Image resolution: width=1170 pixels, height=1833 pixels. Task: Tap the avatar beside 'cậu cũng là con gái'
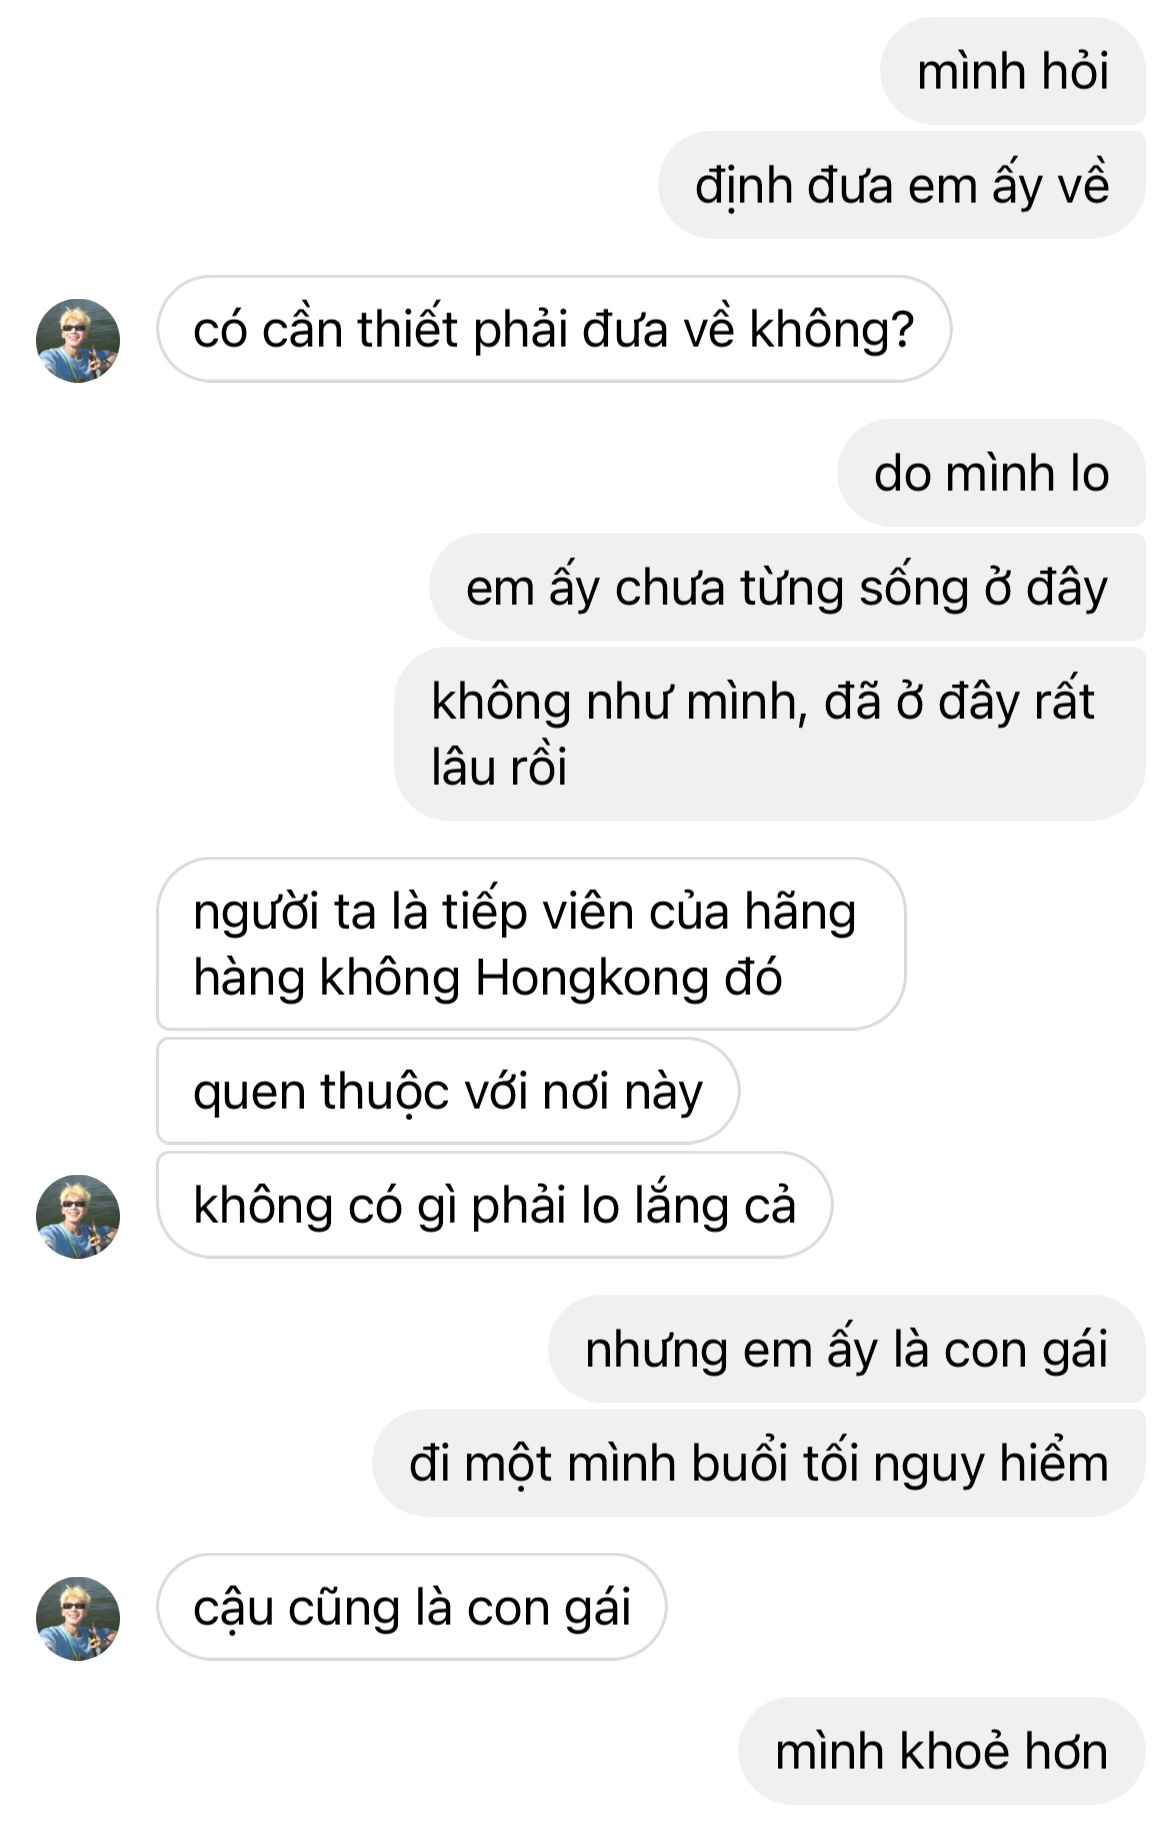[x=78, y=1618]
